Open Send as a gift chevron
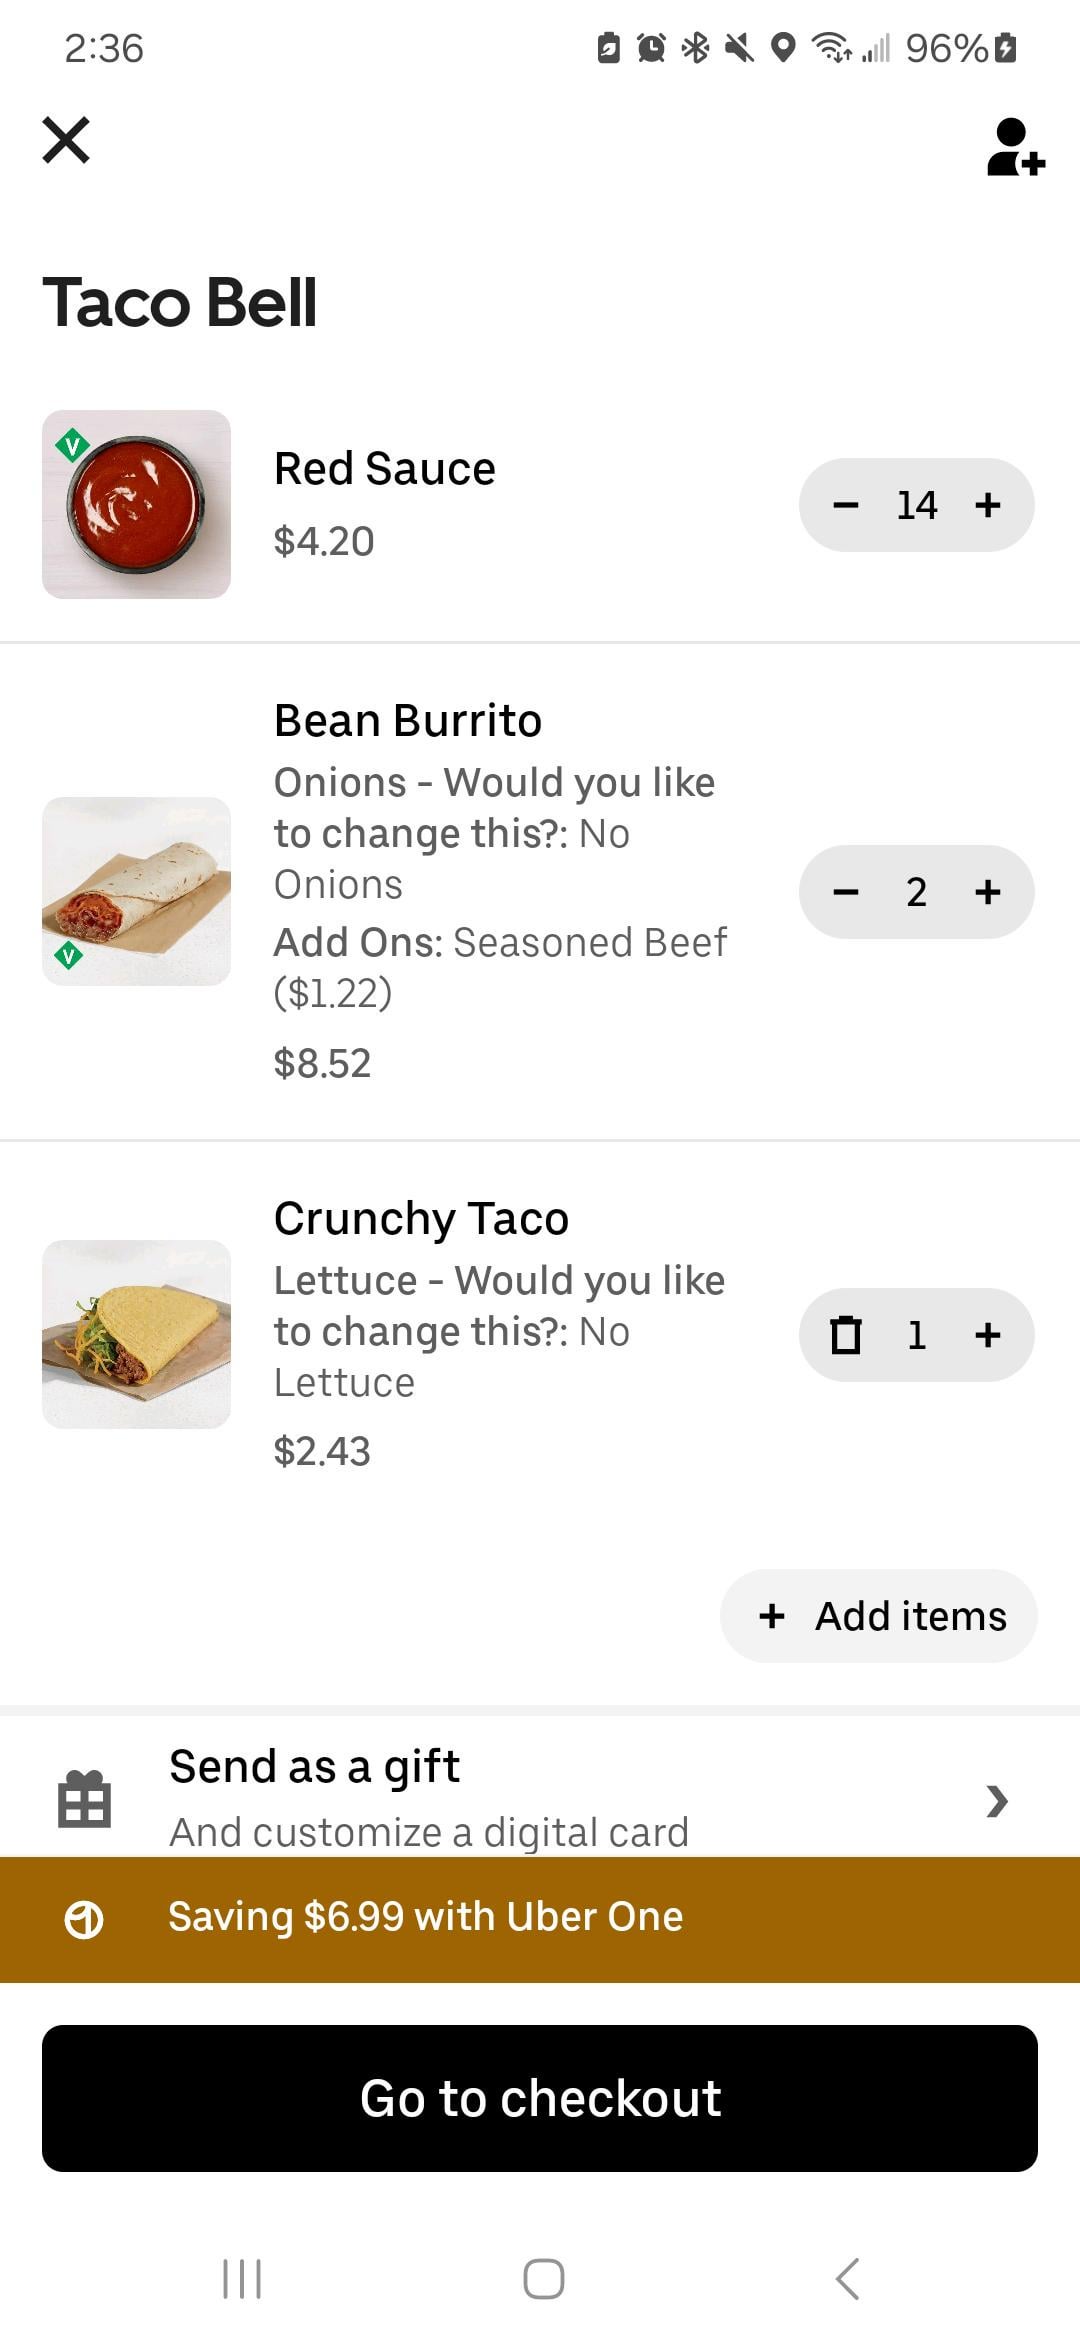Viewport: 1080px width, 2340px height. pyautogui.click(x=996, y=1801)
